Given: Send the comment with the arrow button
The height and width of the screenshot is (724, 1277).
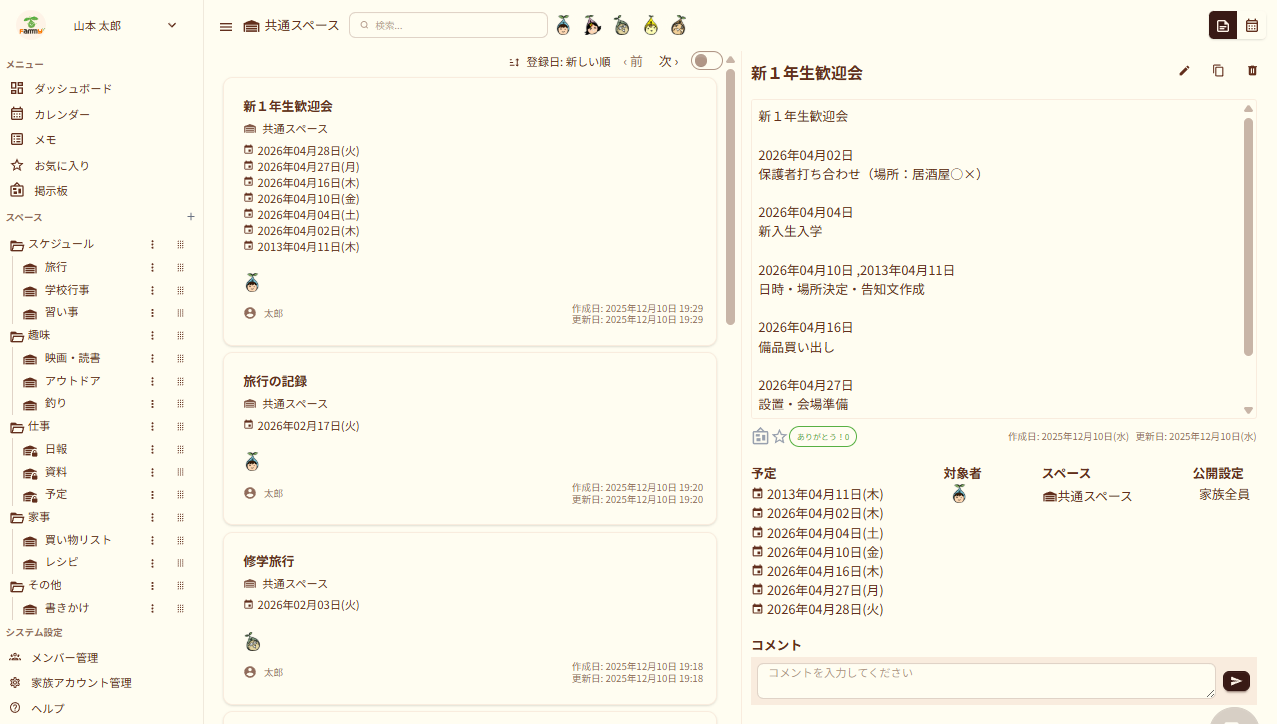Looking at the screenshot, I should 1236,681.
